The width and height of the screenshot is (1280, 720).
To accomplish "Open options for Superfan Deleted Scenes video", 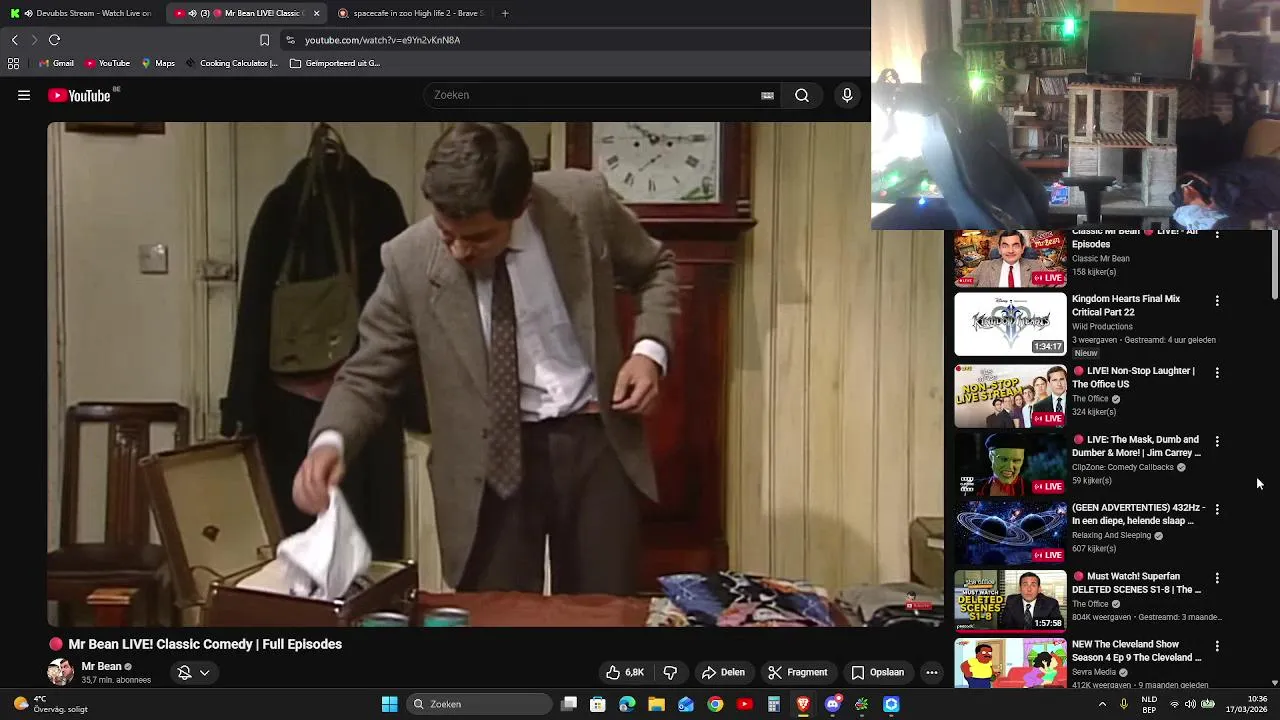I will coord(1217,578).
